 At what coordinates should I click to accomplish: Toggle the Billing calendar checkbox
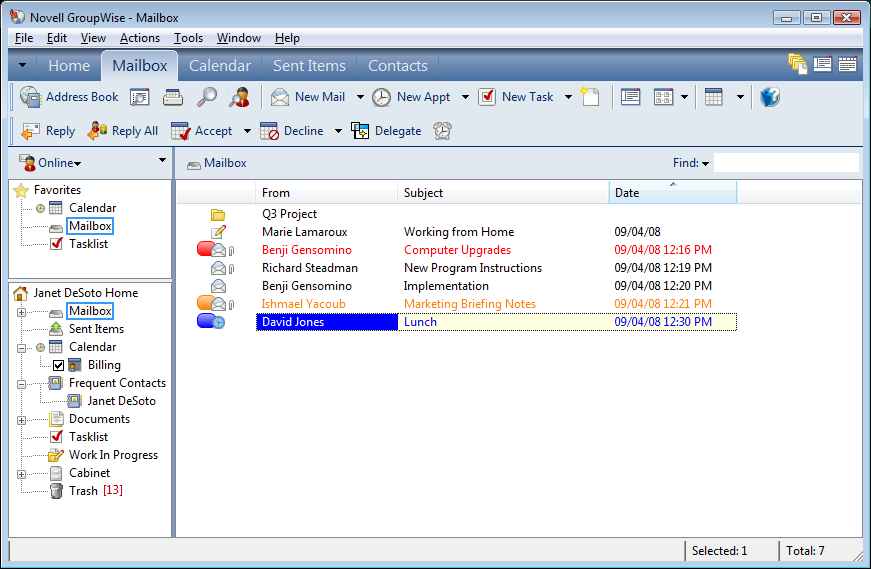[58, 365]
